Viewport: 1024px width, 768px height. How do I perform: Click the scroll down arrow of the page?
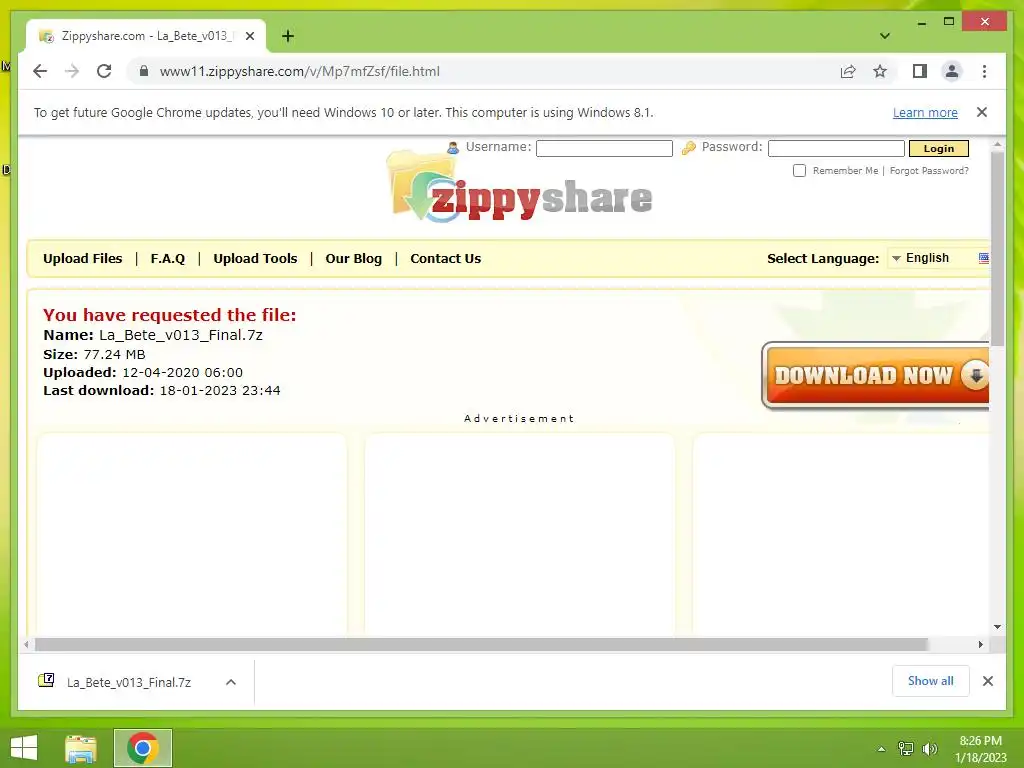click(997, 627)
